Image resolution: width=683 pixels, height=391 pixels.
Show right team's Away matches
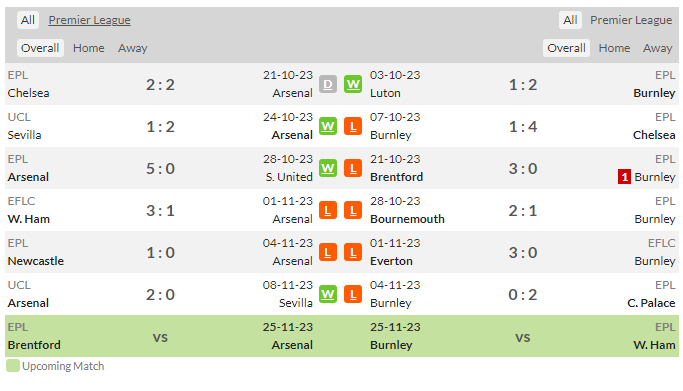click(x=658, y=48)
